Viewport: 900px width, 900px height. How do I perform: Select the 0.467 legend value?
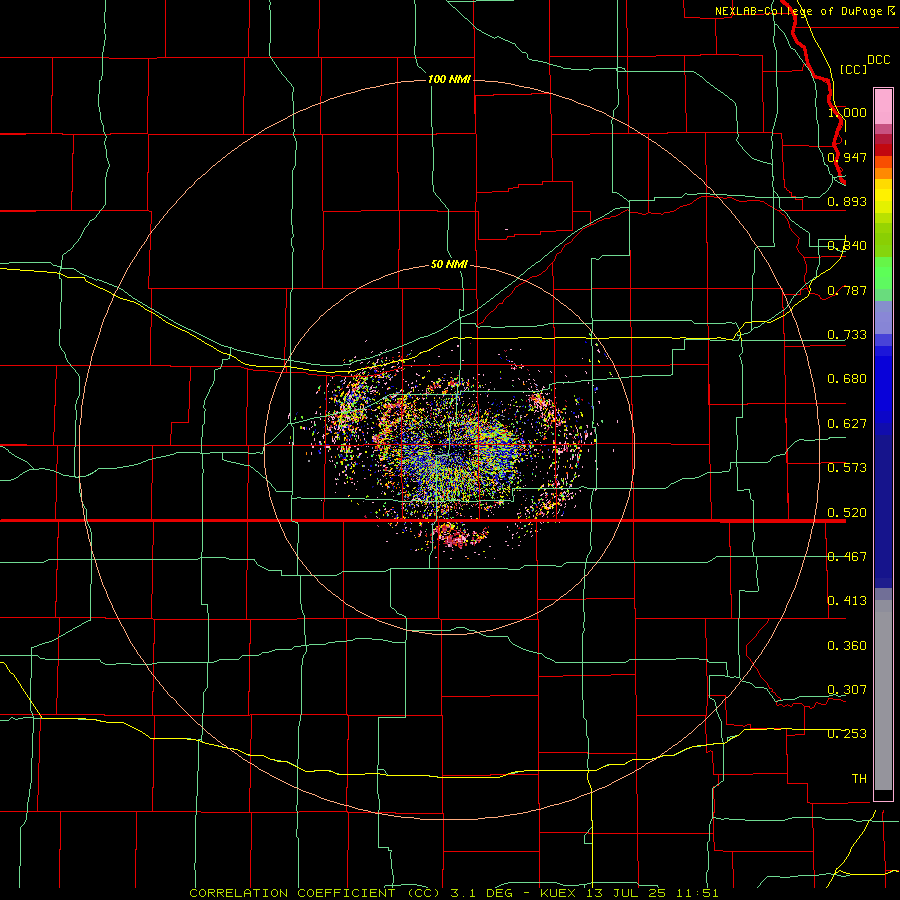click(x=847, y=557)
